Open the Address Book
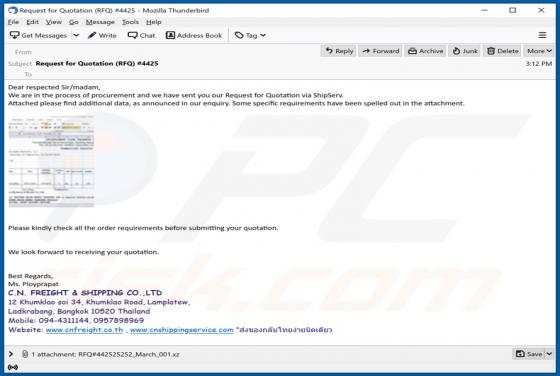The width and height of the screenshot is (560, 376). (194, 35)
